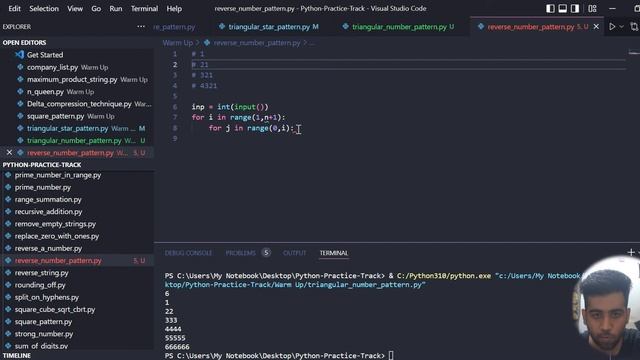Click Warm Up in breadcrumb path
640x360 pixels.
pyautogui.click(x=178, y=43)
